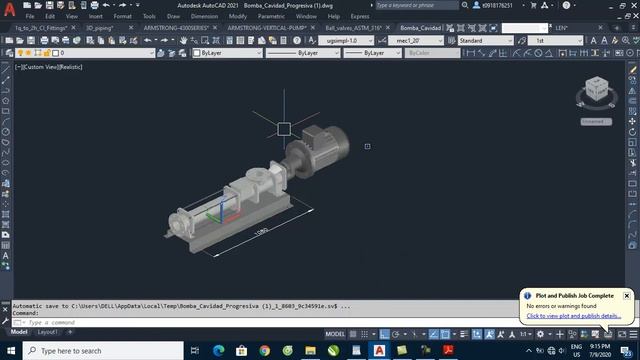Click the Help question mark icon
The width and height of the screenshot is (640, 360).
[x=297, y=40]
